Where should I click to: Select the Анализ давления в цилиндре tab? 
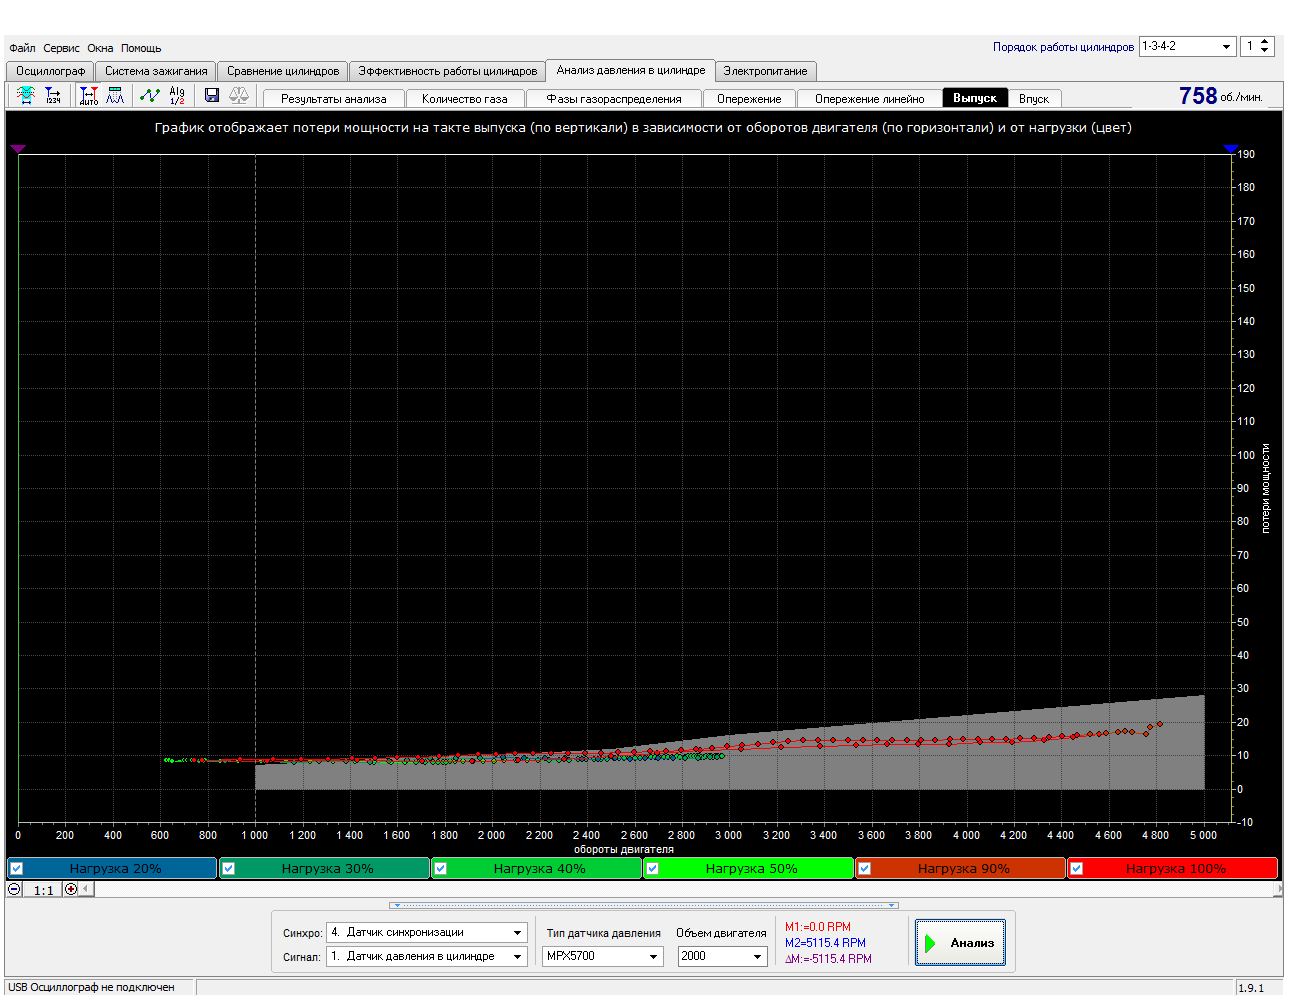coord(631,70)
